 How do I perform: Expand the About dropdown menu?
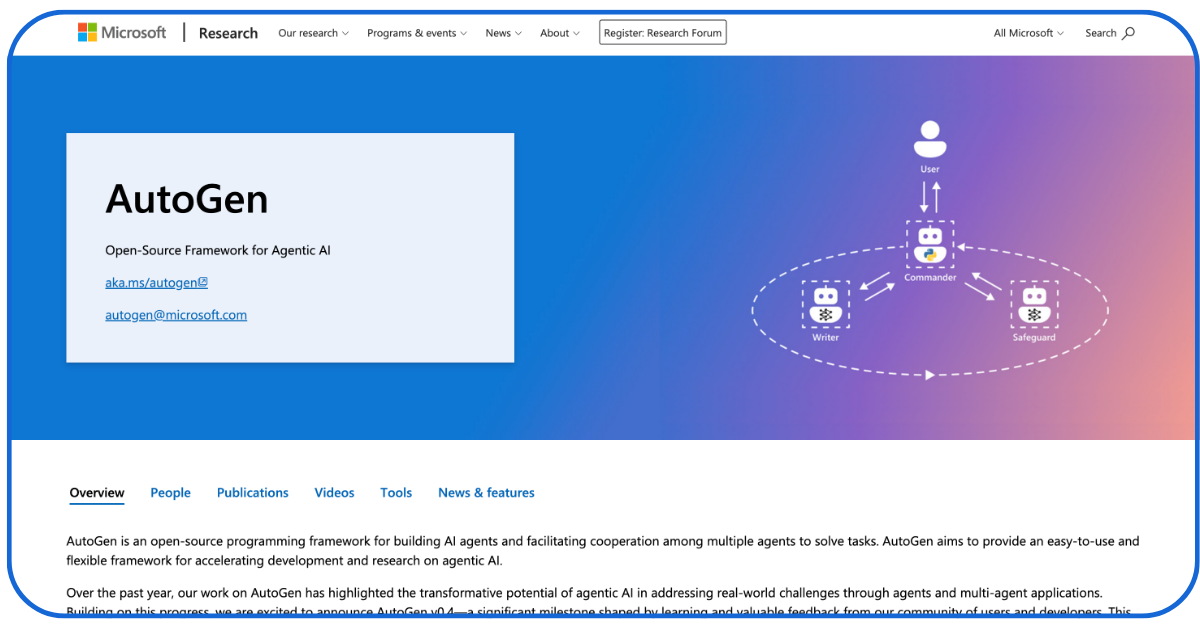(560, 33)
